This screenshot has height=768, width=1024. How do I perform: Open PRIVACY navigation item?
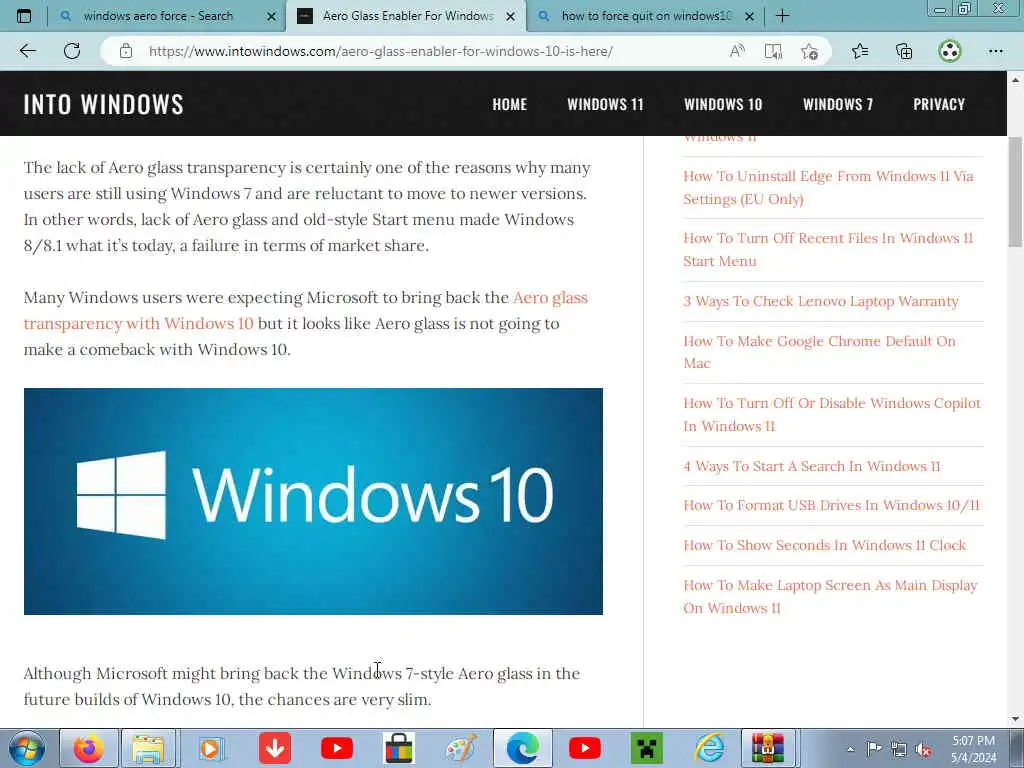939,104
